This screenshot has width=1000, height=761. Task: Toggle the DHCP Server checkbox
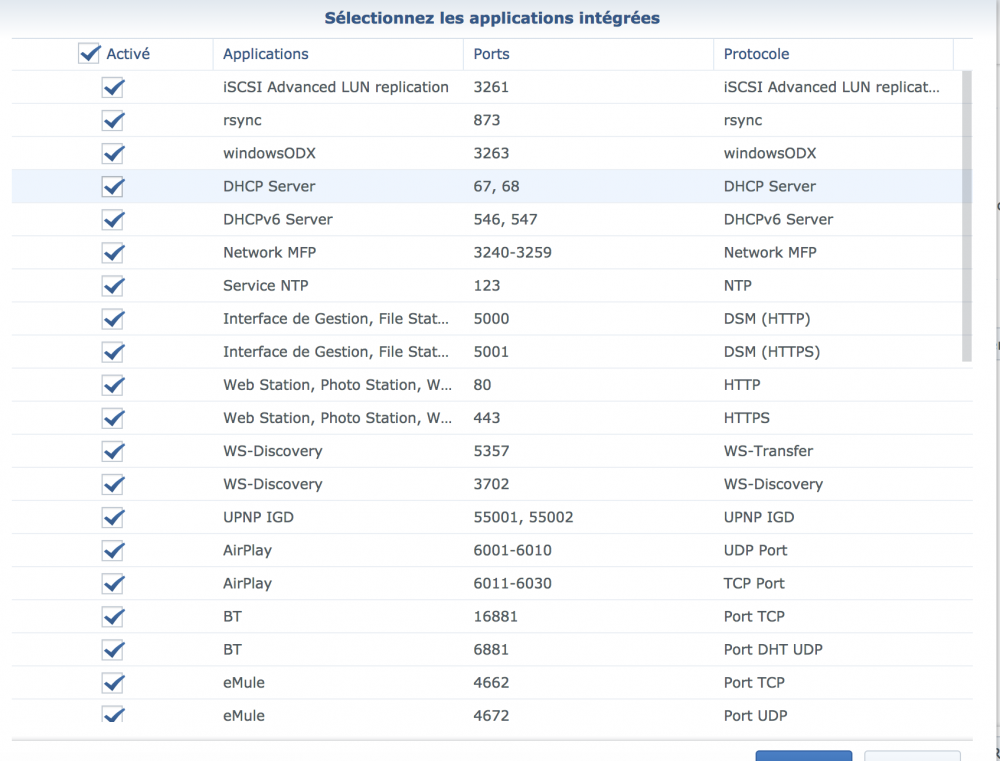click(113, 187)
